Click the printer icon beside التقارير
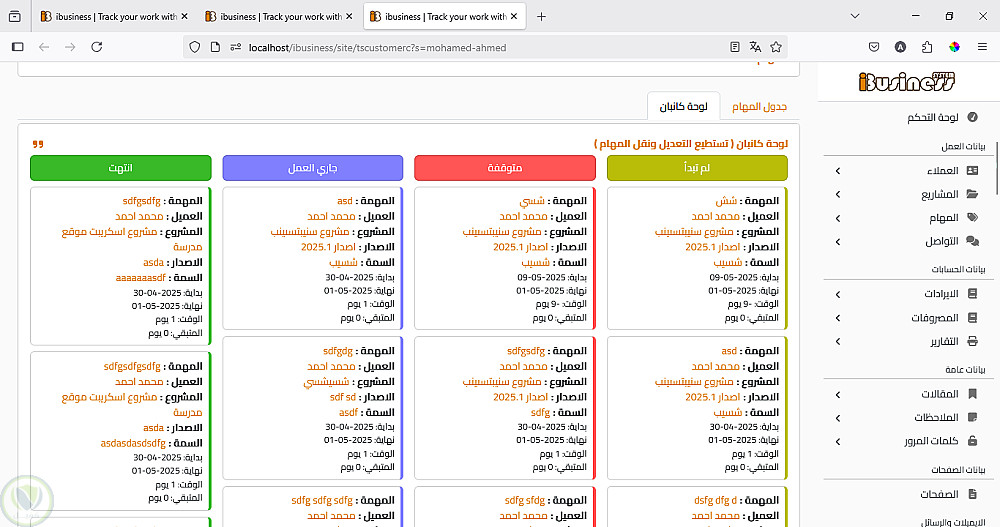The height and width of the screenshot is (527, 1000). (972, 341)
